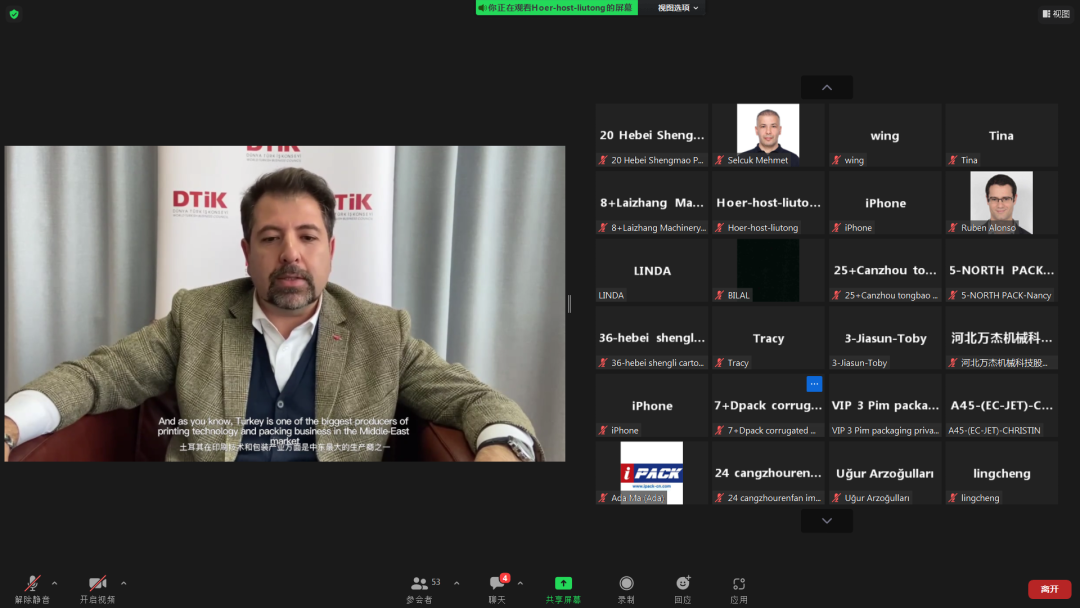Screen dimensions: 1080x608
Task: Expand audio options arrow beside mute button
Action: click(x=54, y=583)
